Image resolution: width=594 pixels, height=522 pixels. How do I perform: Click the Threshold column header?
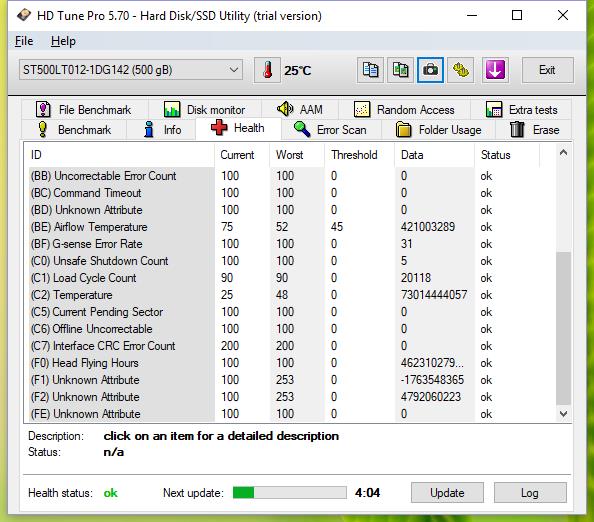coord(360,155)
